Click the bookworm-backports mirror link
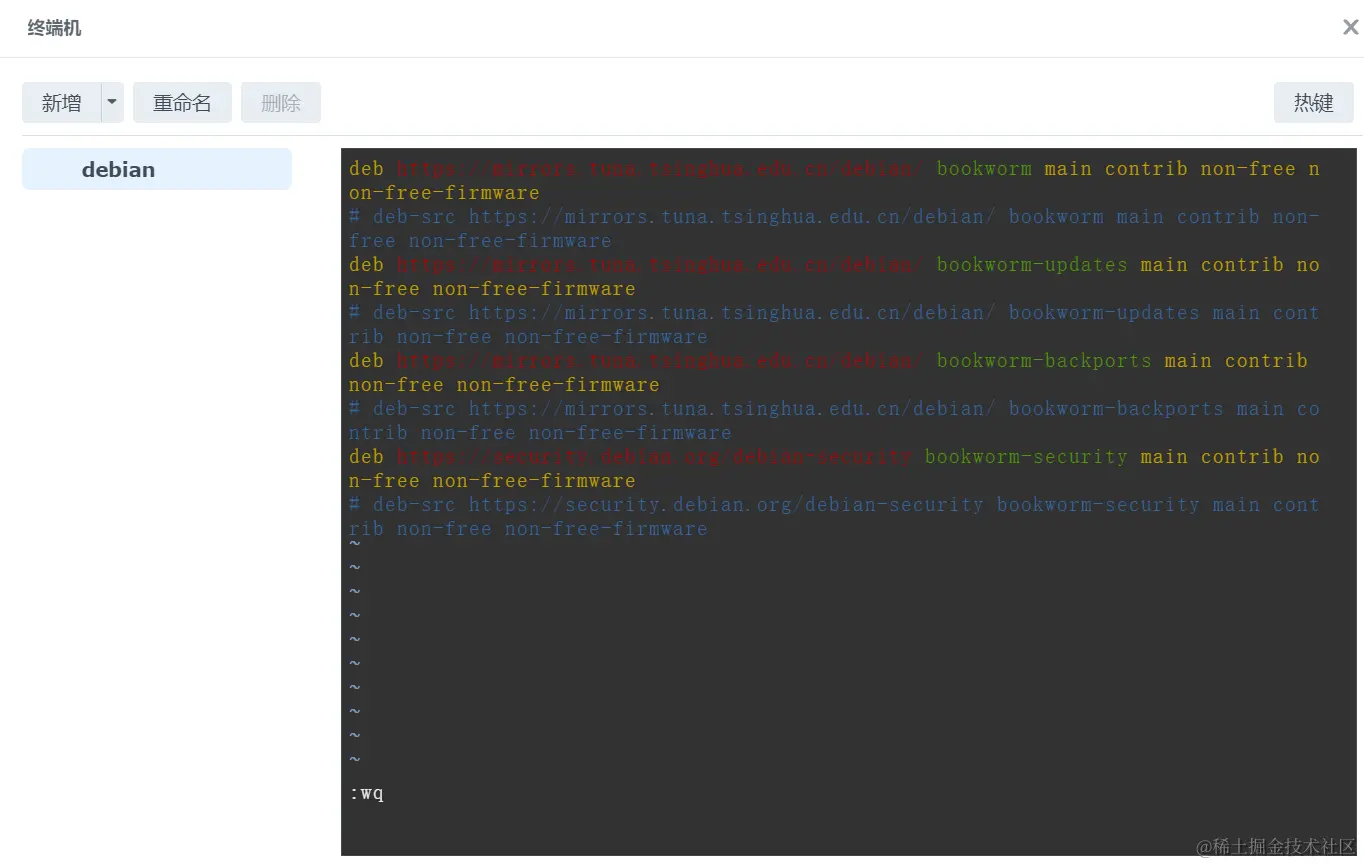Image resolution: width=1364 pixels, height=865 pixels. [1044, 360]
